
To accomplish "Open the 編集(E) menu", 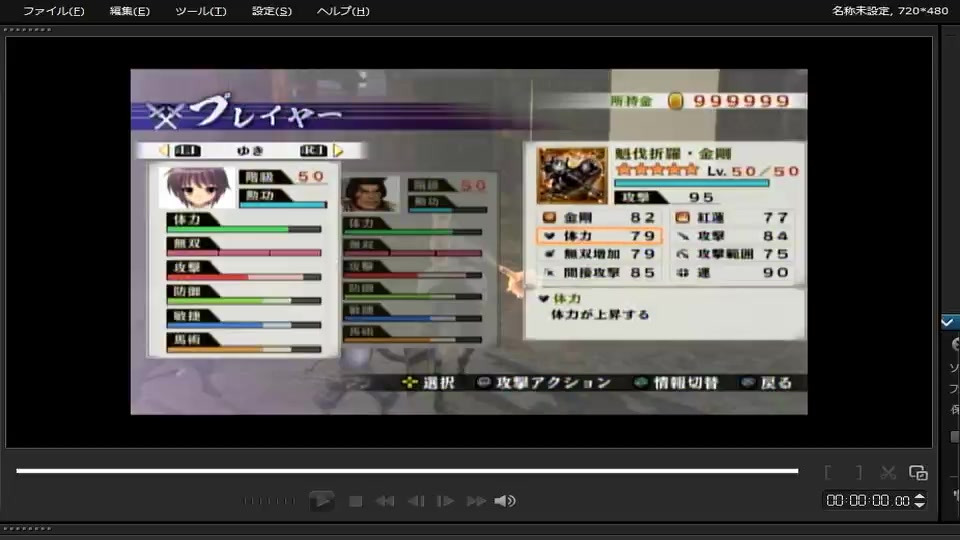I will [x=129, y=11].
